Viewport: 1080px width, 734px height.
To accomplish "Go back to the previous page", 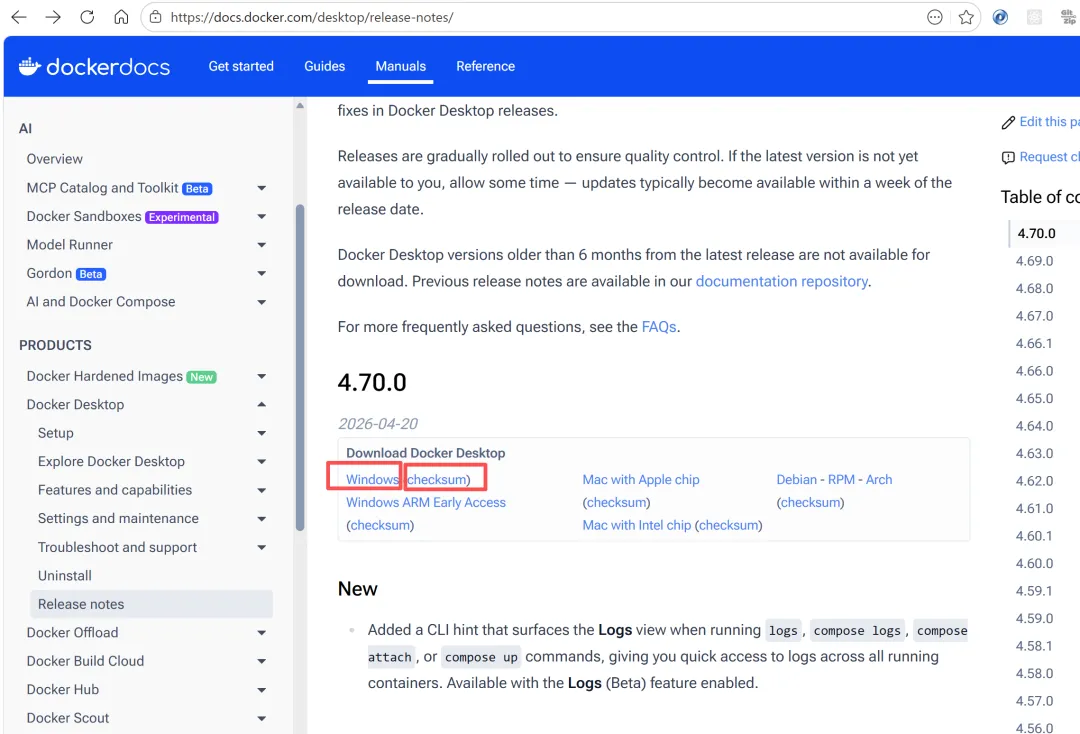I will pos(19,17).
